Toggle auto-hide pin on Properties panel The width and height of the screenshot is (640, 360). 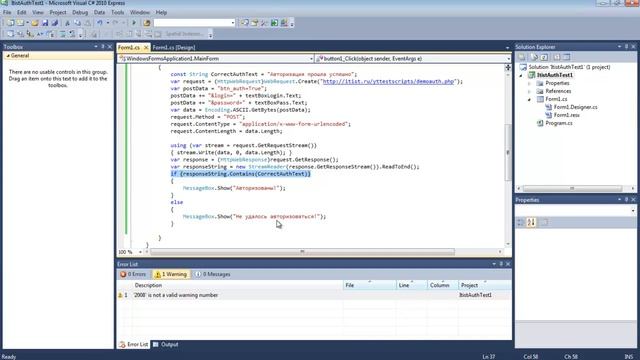tap(627, 200)
